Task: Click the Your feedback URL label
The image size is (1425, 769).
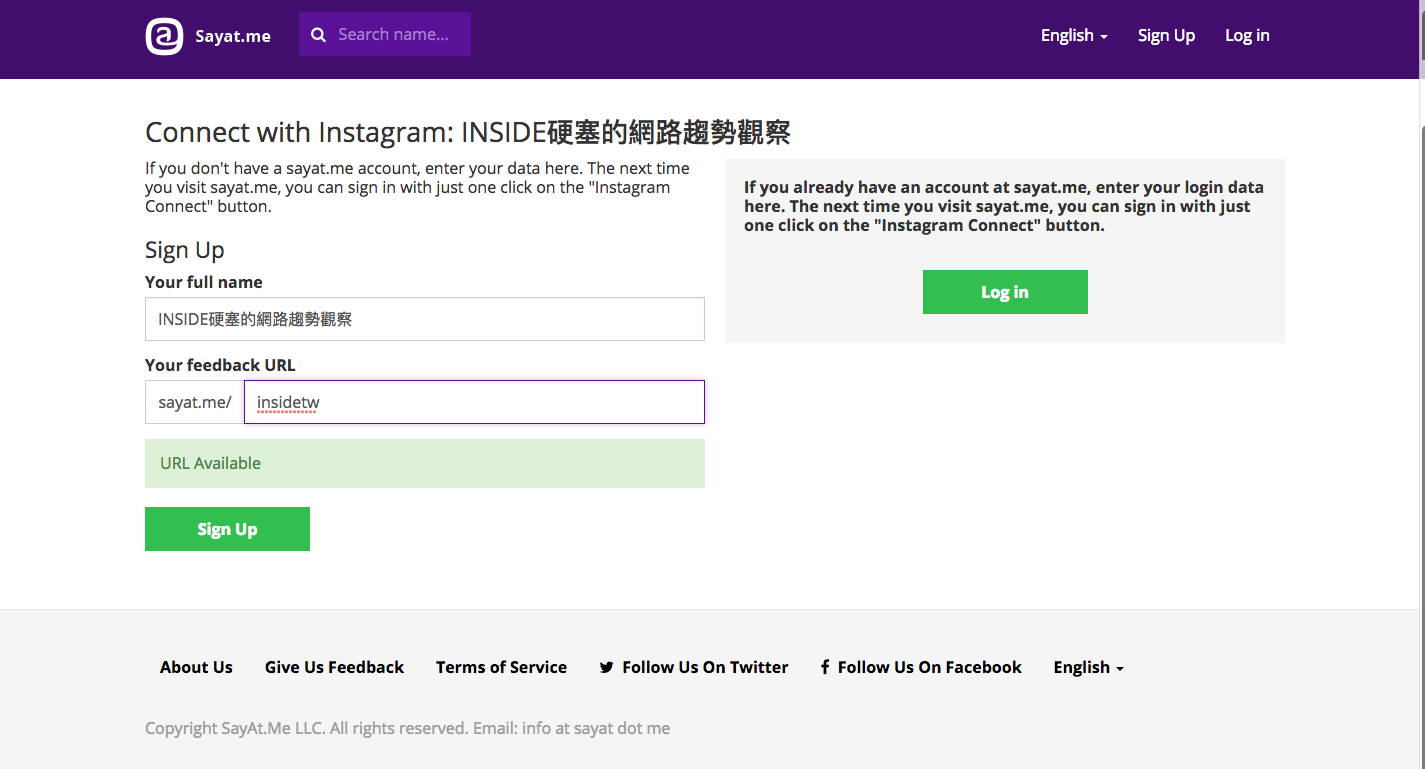Action: (220, 365)
